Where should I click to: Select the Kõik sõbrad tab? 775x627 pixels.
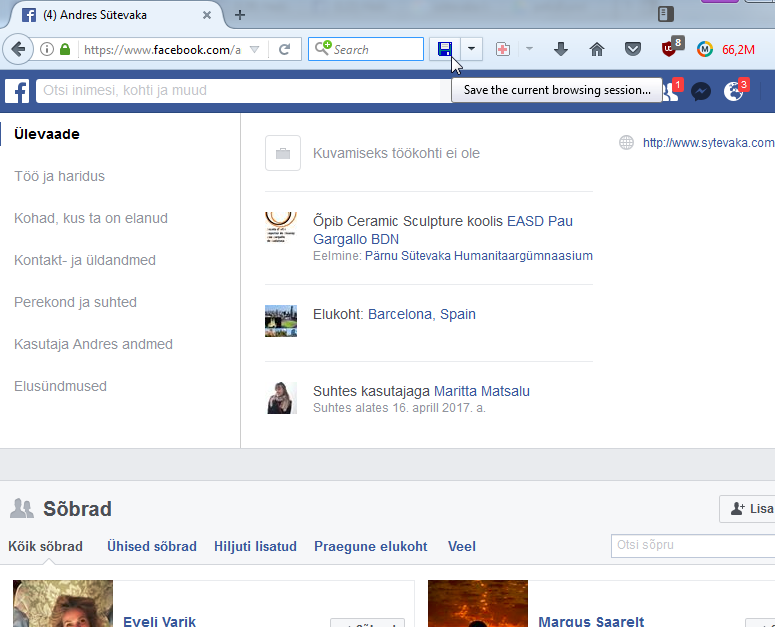(45, 546)
